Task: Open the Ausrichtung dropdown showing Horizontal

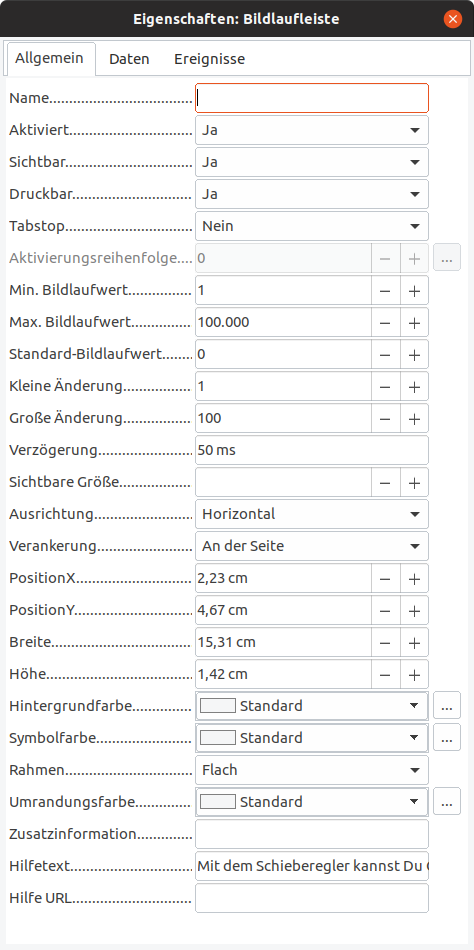Action: 312,514
